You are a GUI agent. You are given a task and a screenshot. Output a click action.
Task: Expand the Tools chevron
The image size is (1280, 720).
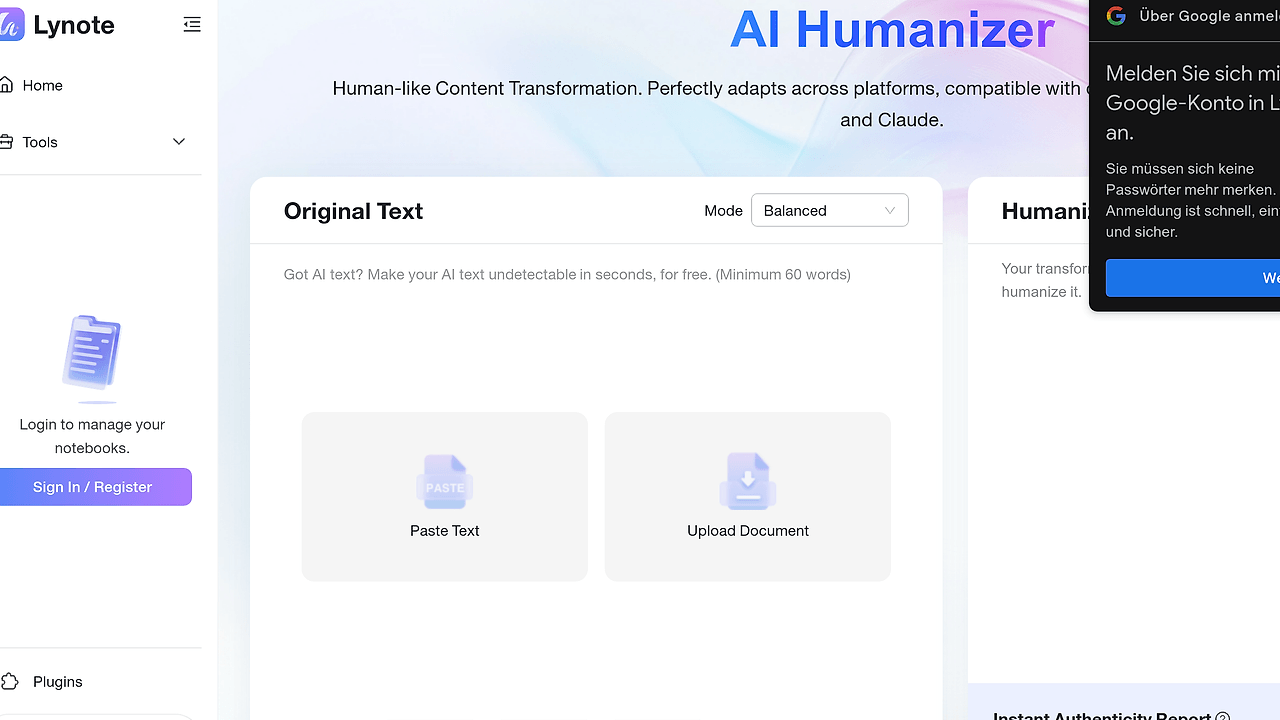179,142
